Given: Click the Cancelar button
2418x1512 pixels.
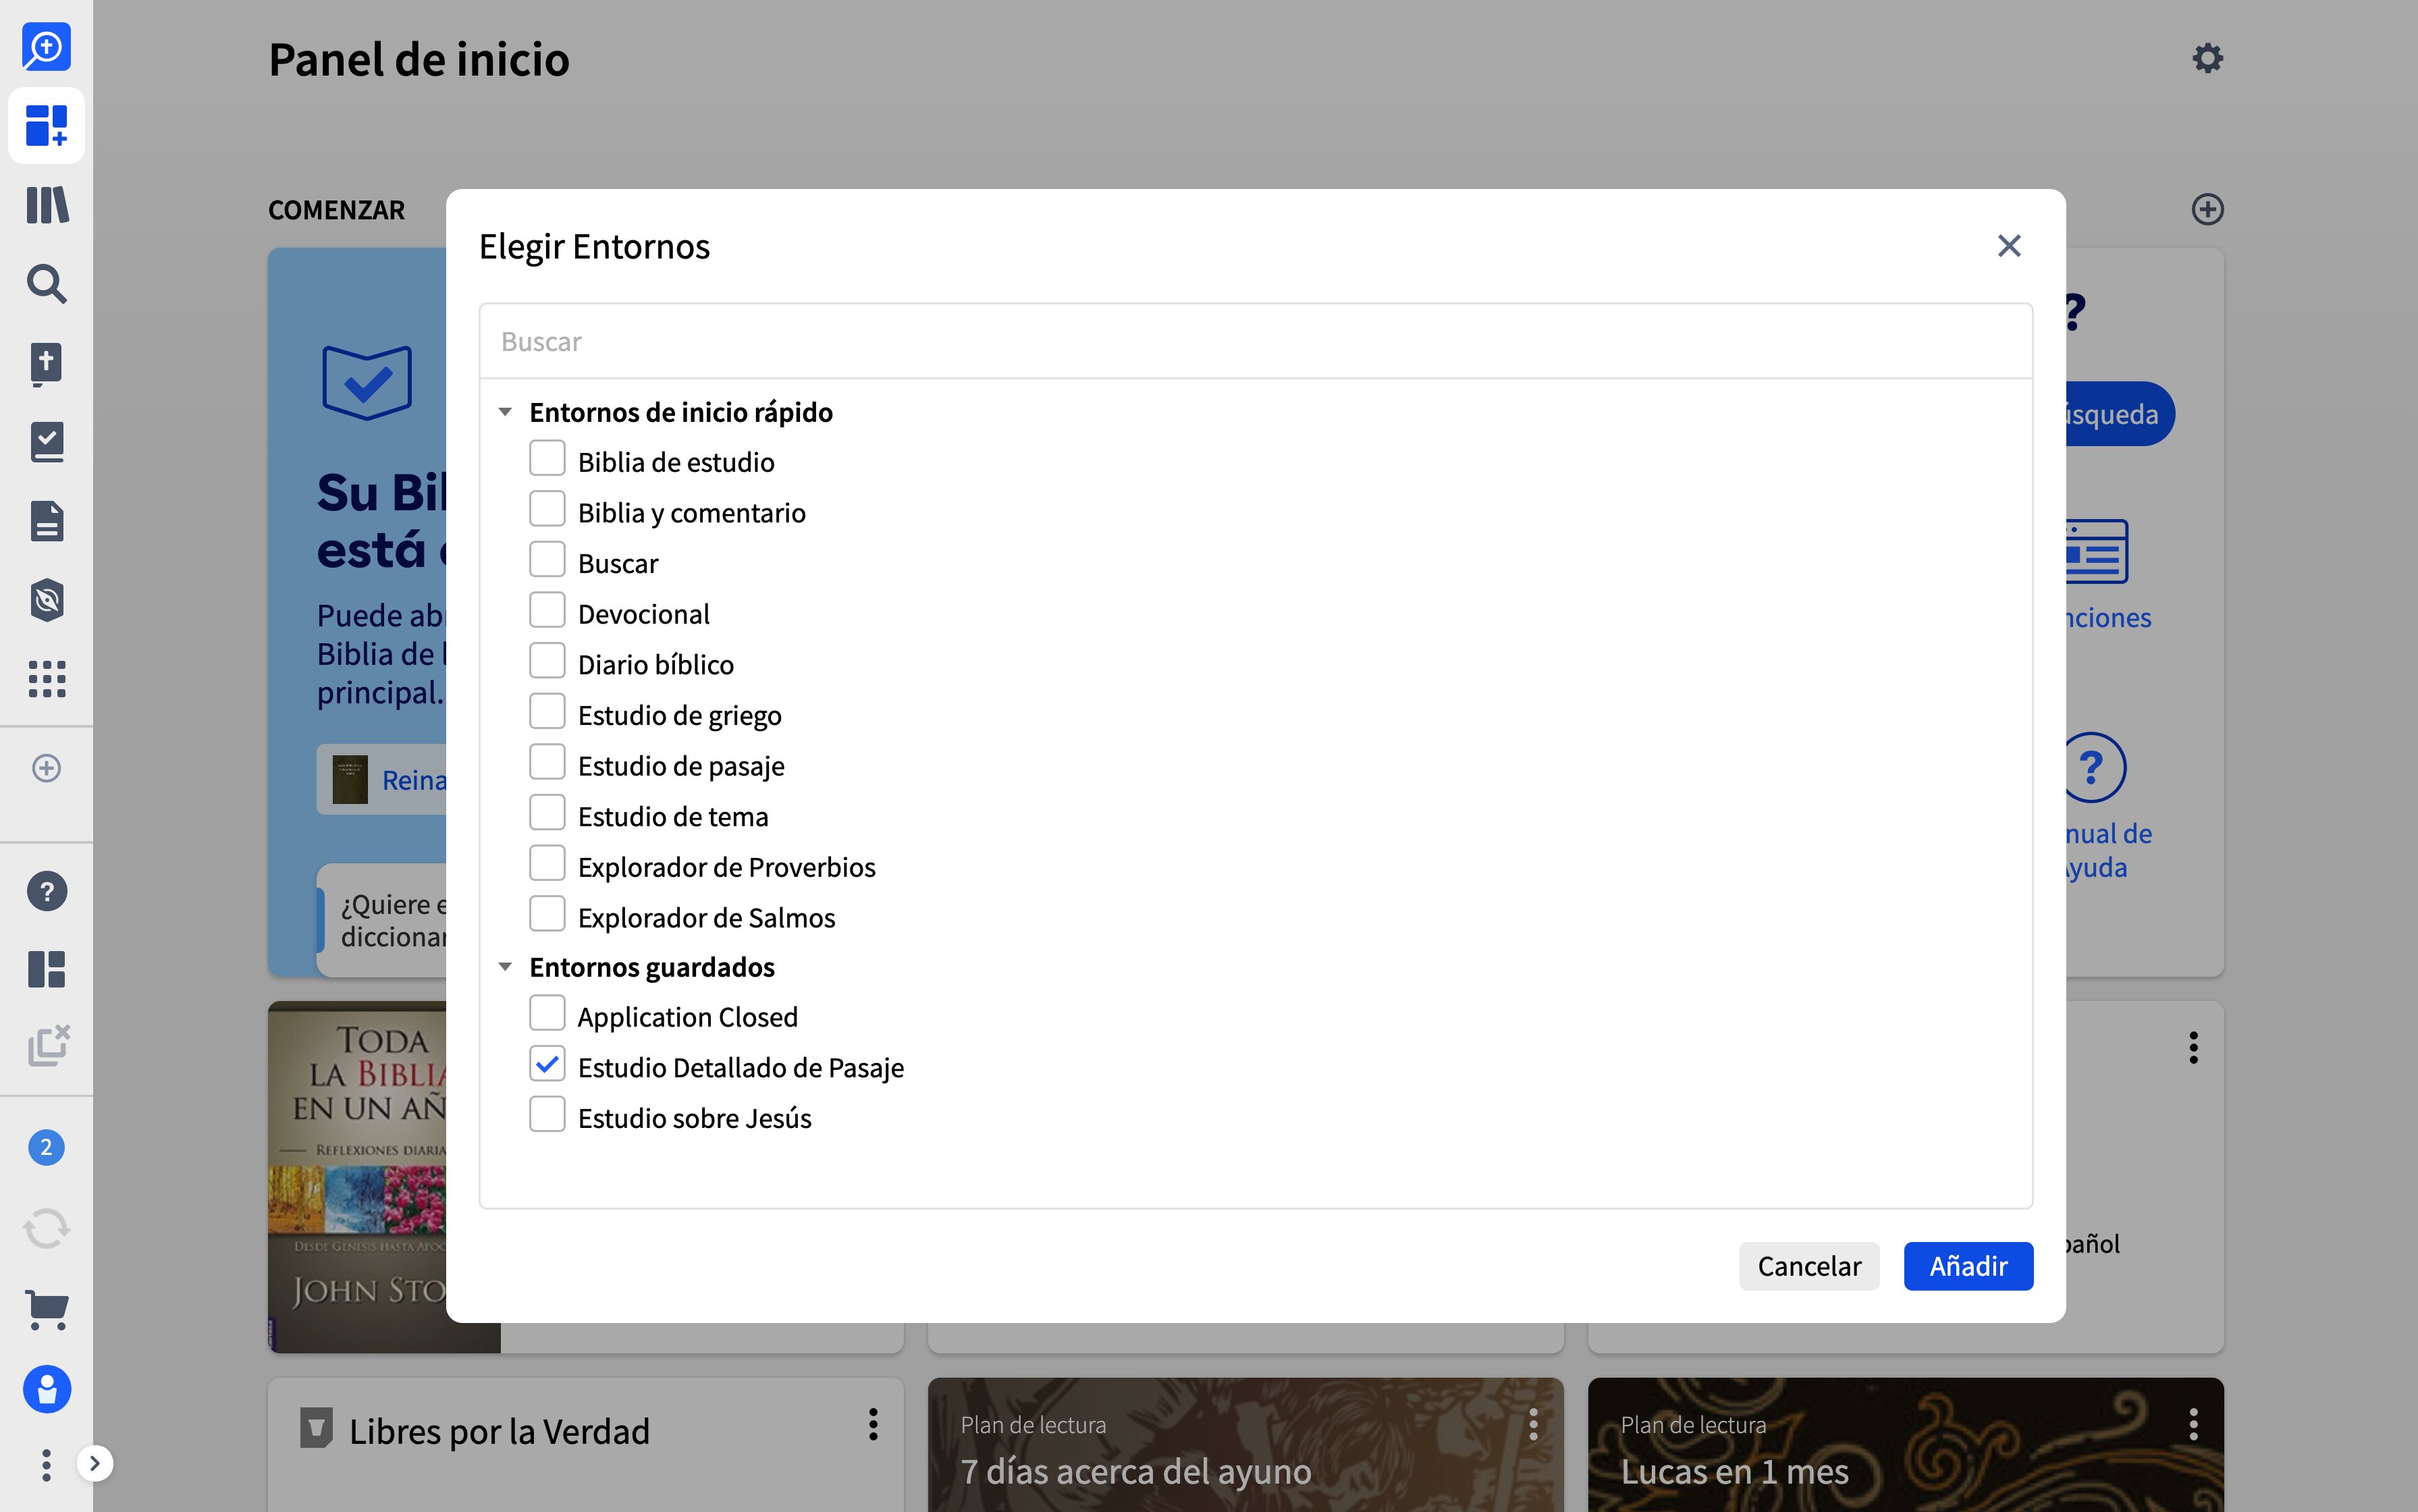Looking at the screenshot, I should tap(1809, 1266).
